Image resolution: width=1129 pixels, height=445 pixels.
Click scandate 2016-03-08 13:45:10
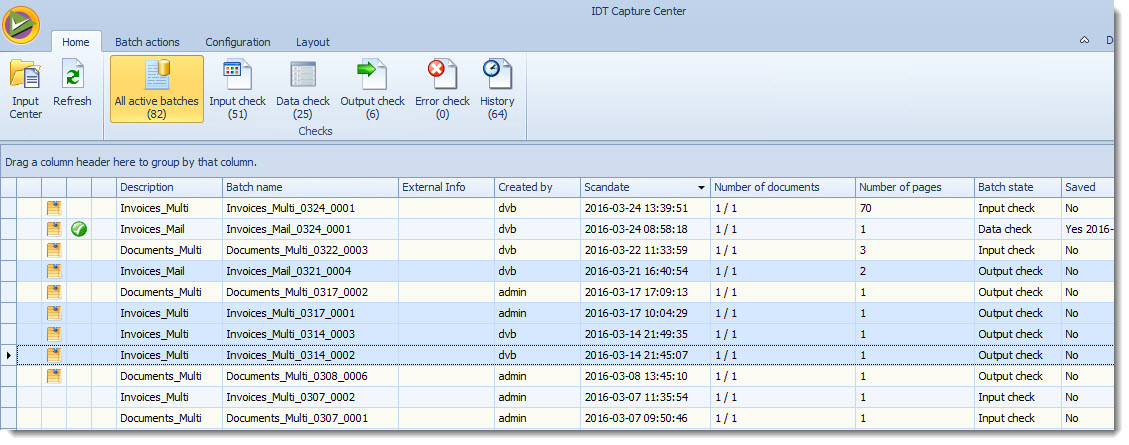pos(636,376)
